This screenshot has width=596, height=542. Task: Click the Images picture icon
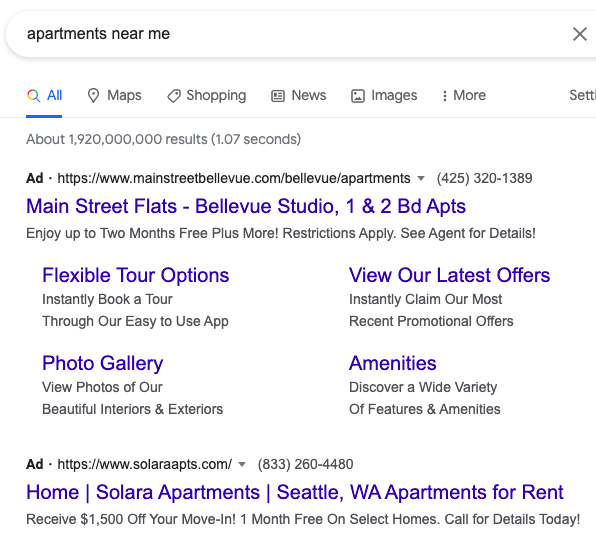click(x=358, y=96)
